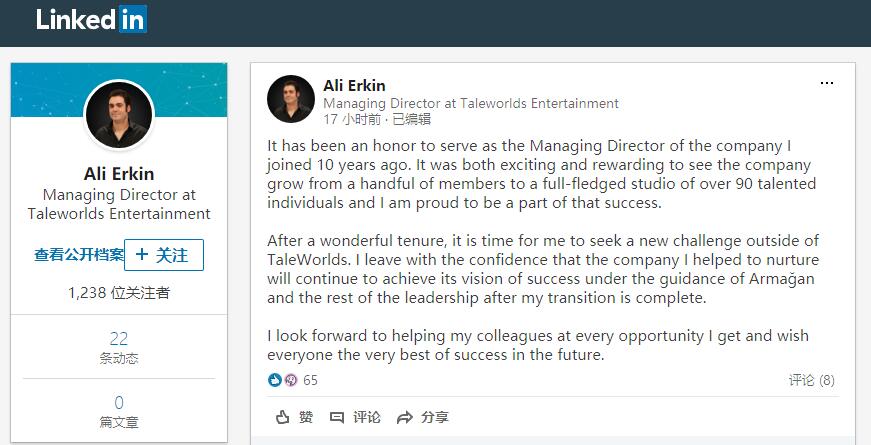Click the purple reaction icon beside 65
Viewport: 871px width, 445px height.
click(291, 380)
